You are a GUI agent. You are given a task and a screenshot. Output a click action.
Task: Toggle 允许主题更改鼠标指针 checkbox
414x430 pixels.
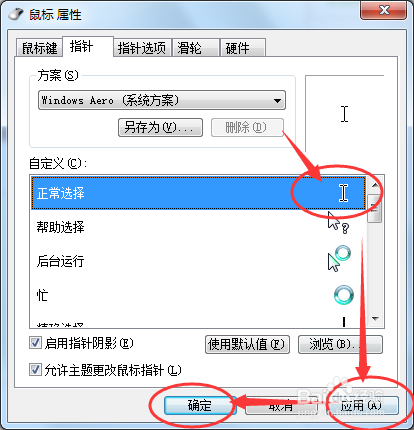[x=35, y=370]
